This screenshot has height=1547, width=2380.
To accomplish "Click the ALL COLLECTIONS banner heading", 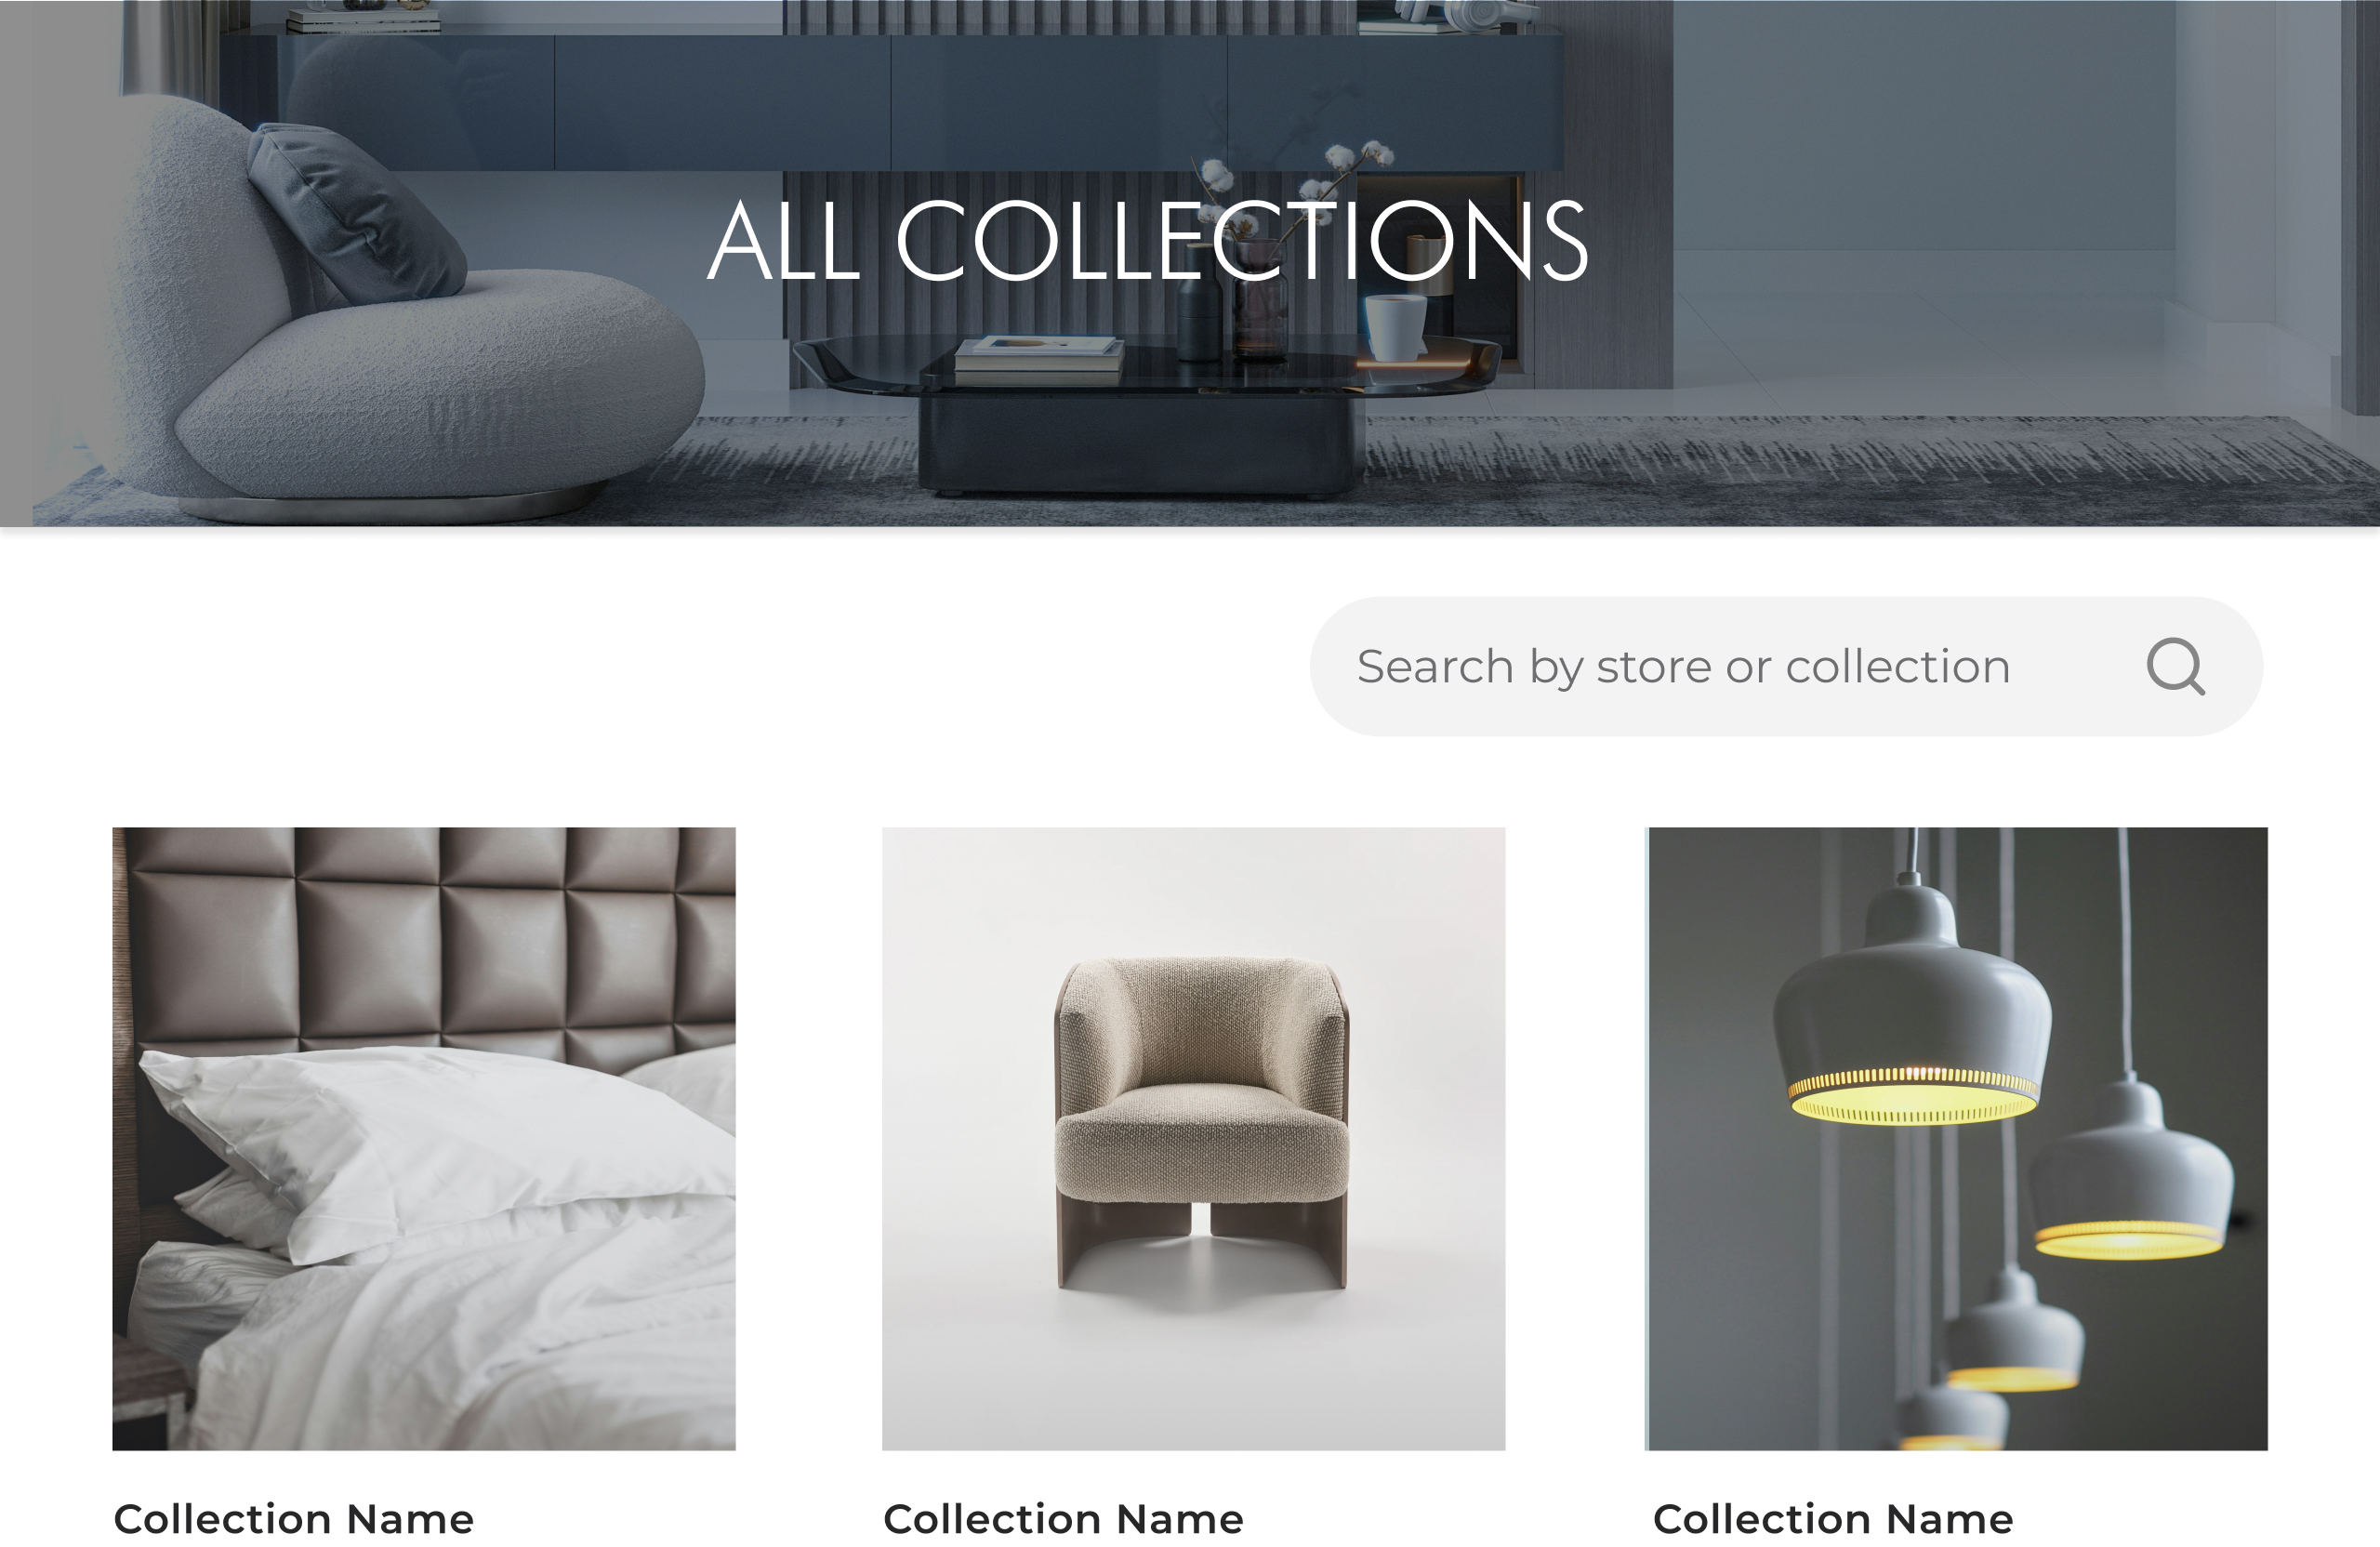I will [x=1147, y=240].
